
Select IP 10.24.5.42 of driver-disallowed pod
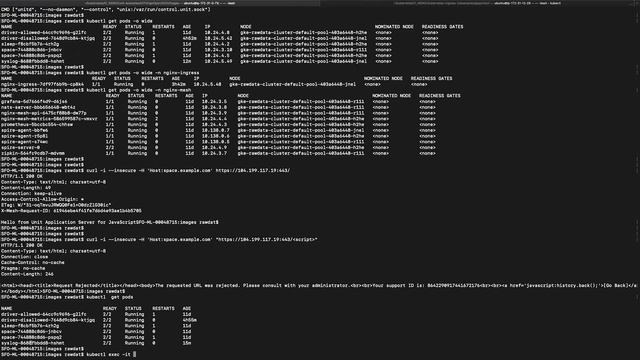click(218, 38)
